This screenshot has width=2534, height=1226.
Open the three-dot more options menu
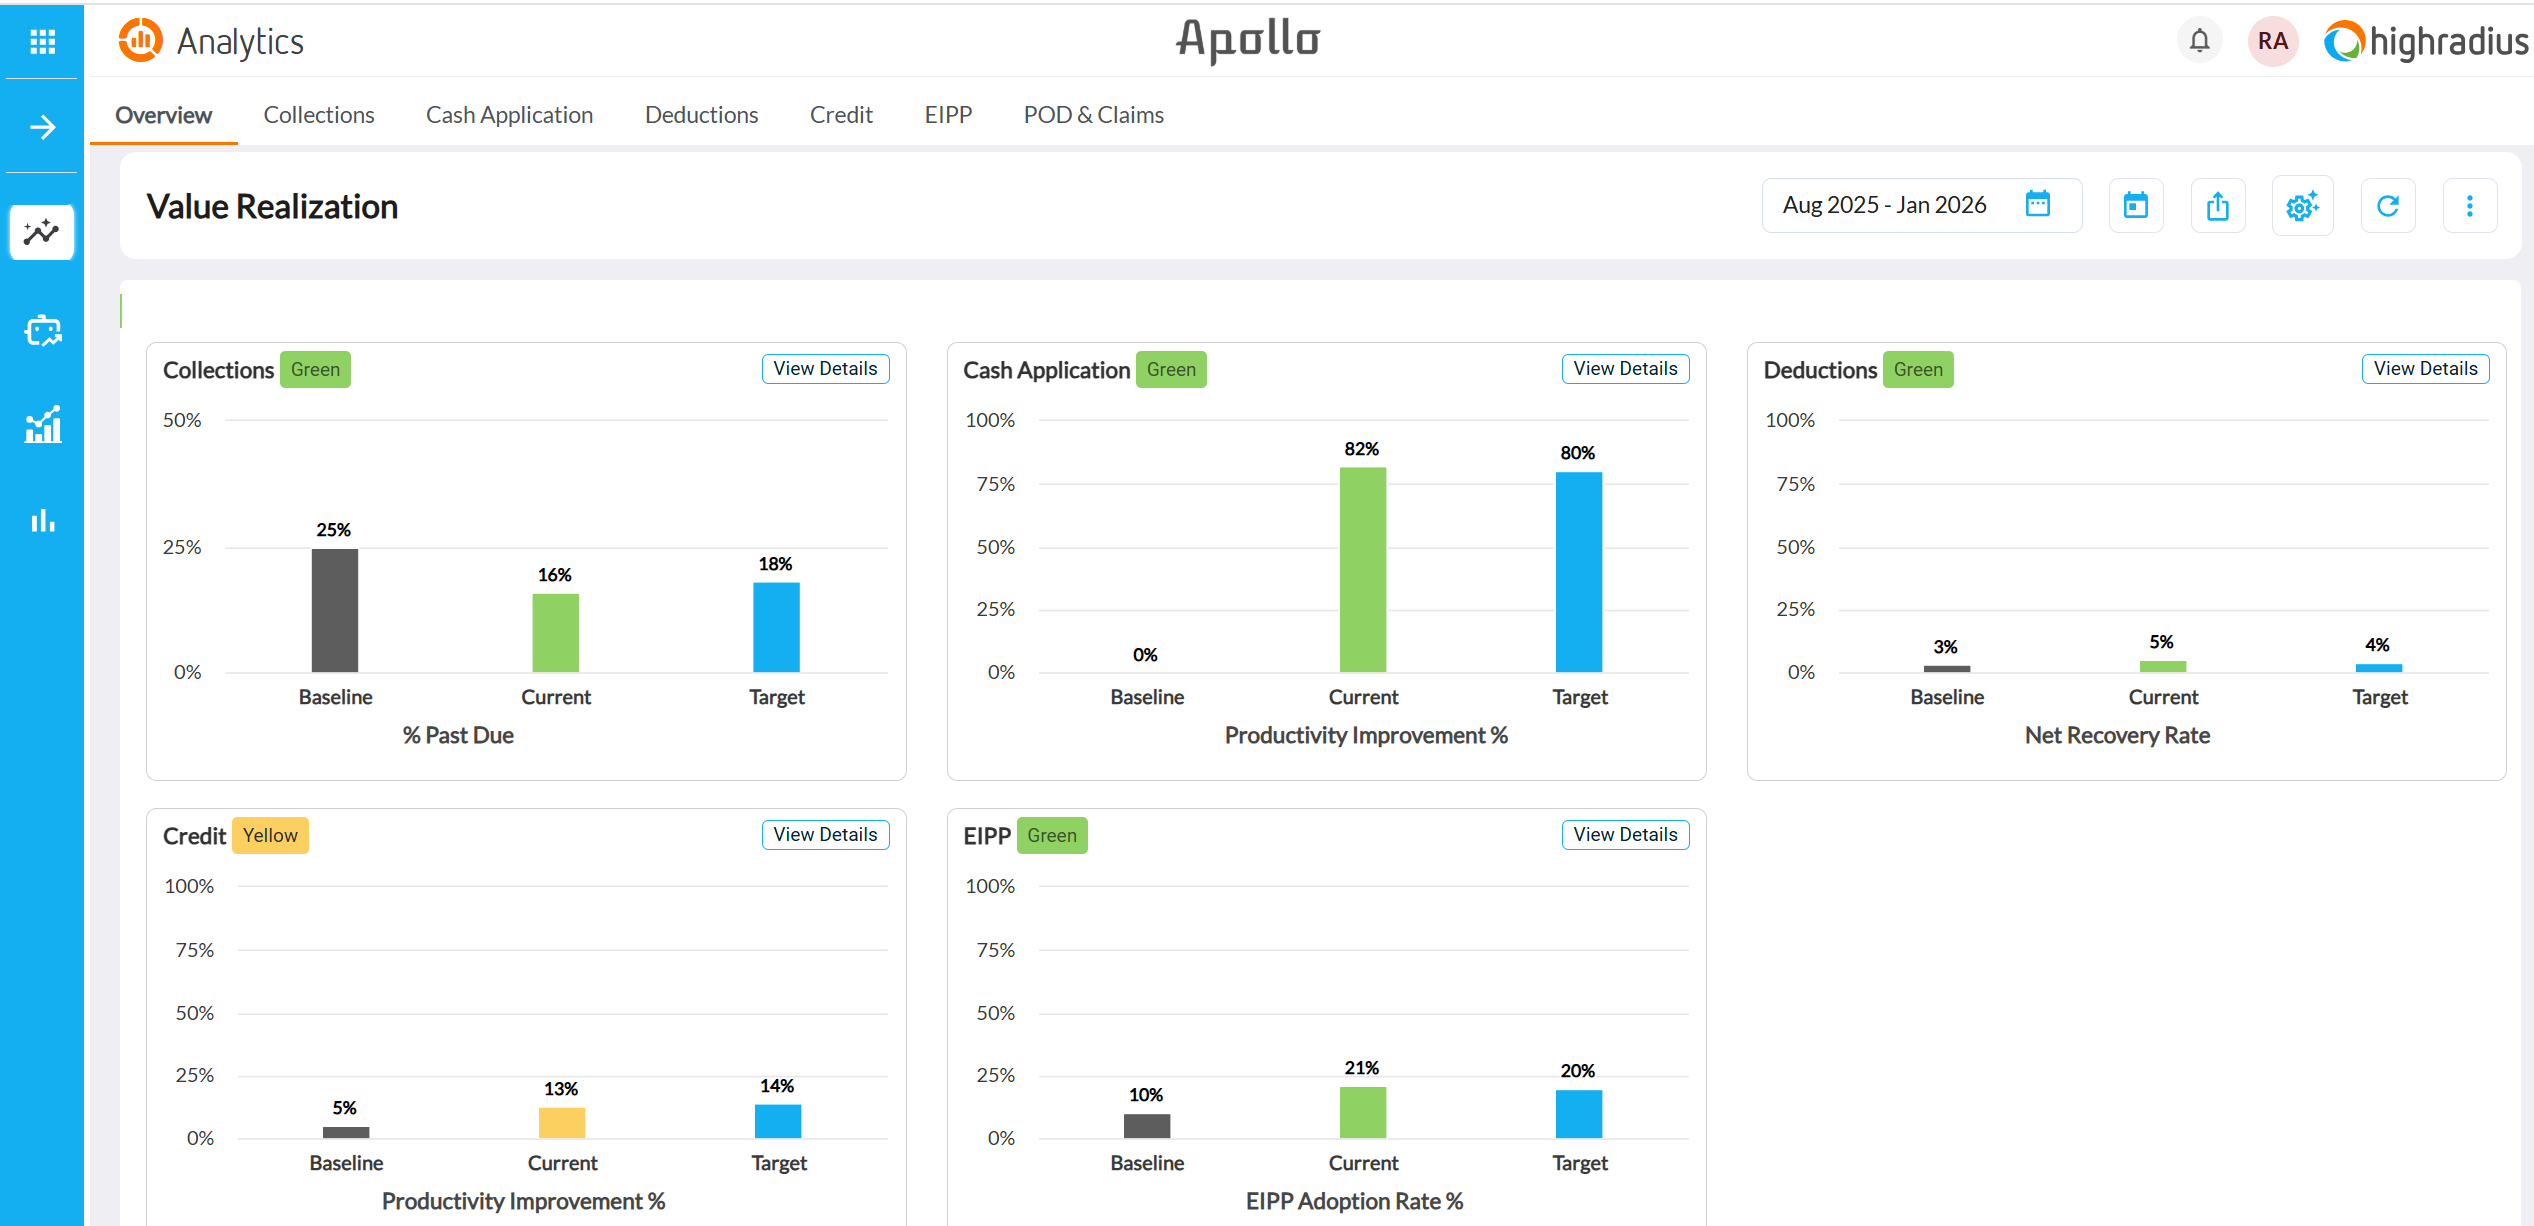tap(2469, 206)
